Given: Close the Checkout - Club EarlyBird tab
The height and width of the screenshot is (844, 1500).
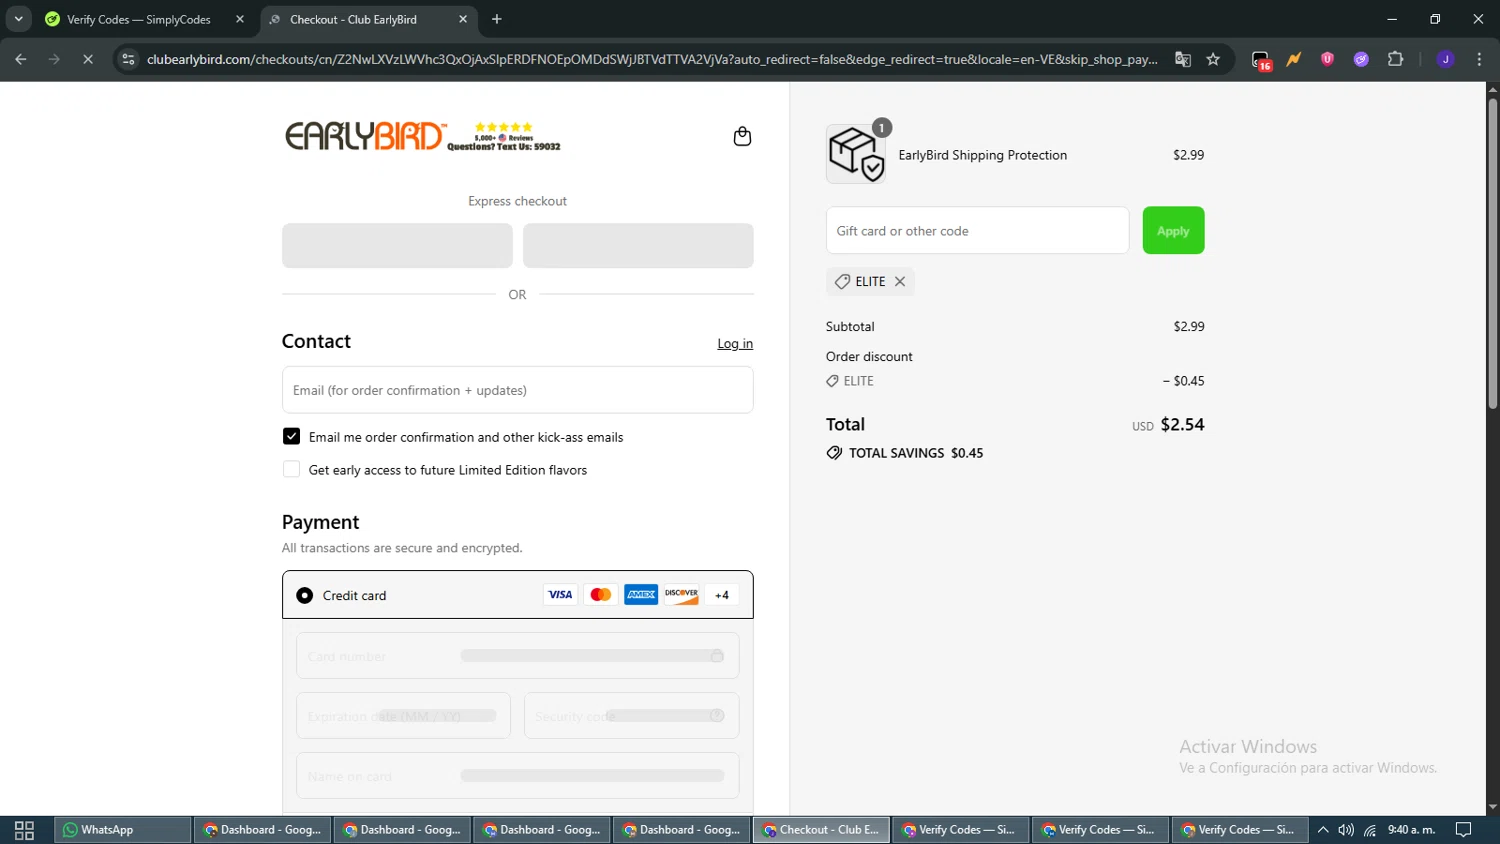Looking at the screenshot, I should click(x=463, y=19).
